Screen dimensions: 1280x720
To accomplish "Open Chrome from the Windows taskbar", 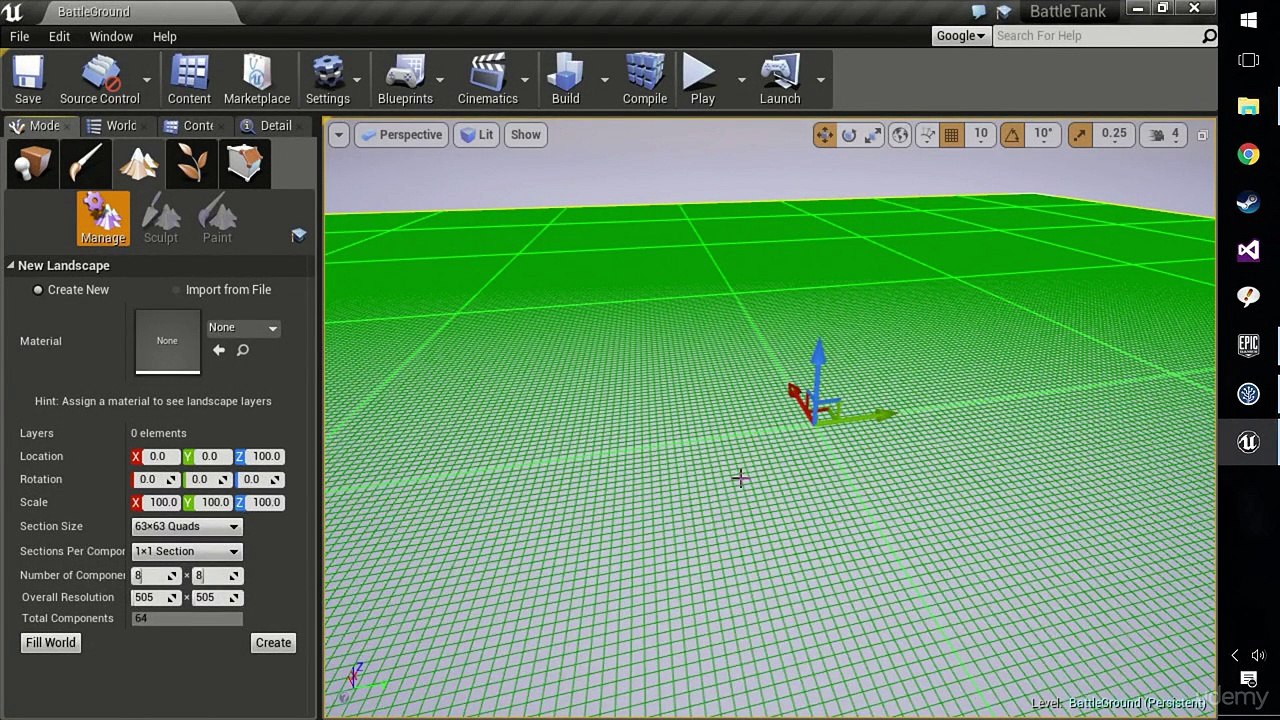I will point(1248,154).
